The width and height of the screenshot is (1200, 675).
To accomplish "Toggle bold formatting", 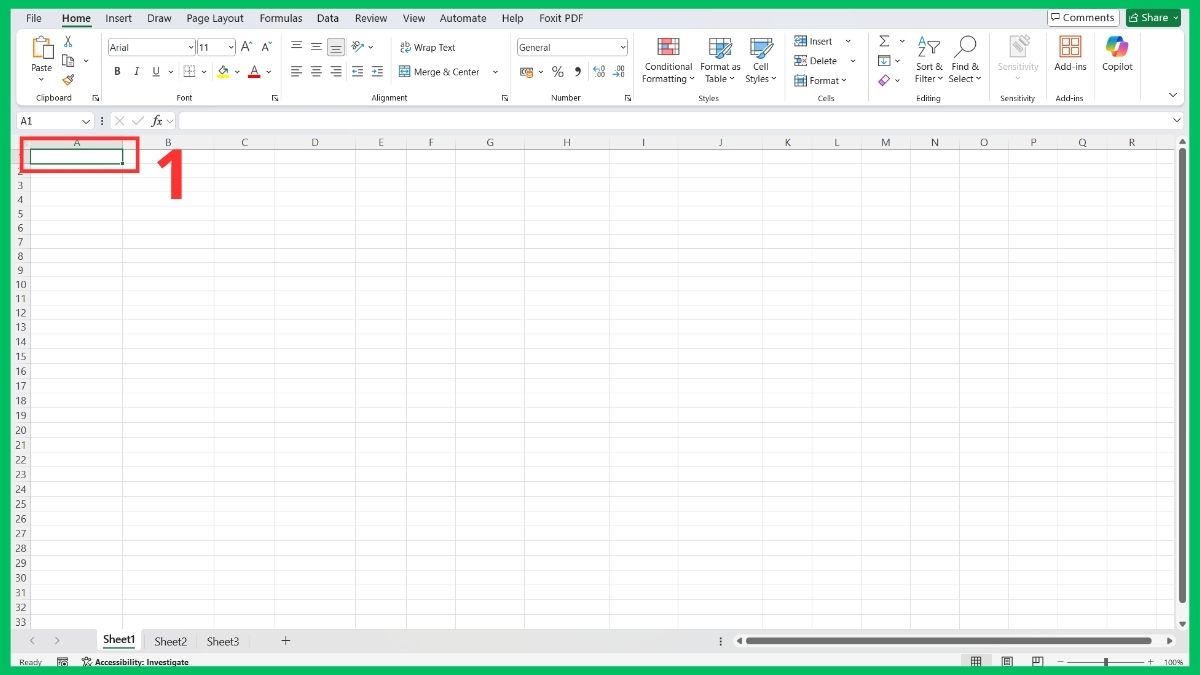I will (117, 71).
